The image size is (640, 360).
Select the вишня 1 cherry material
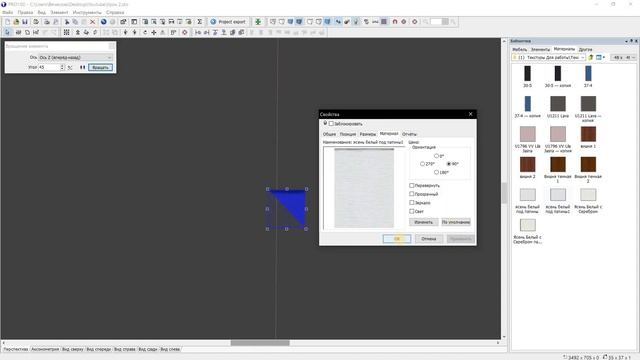click(x=588, y=134)
